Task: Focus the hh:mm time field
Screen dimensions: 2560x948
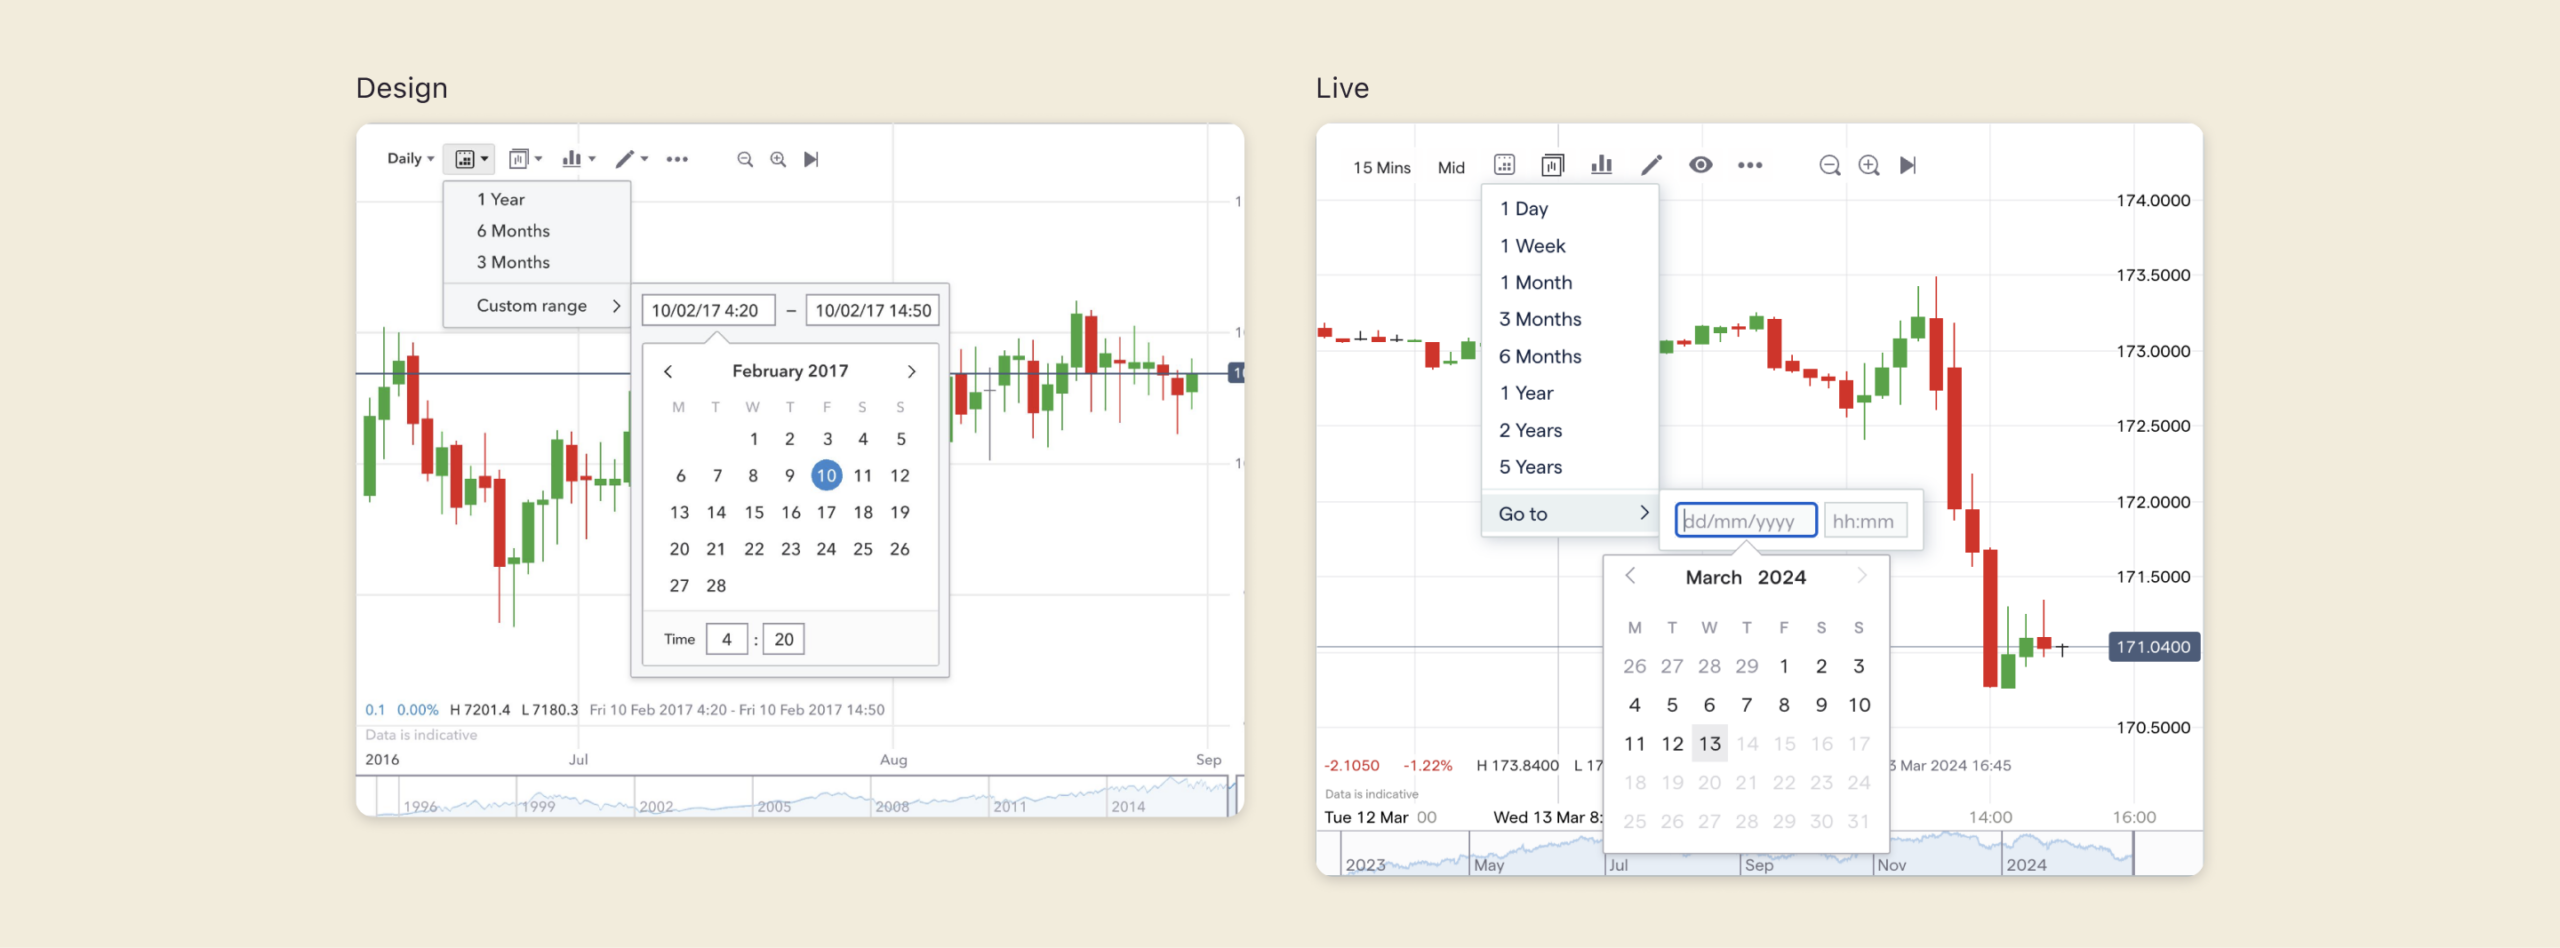Action: (x=1865, y=521)
